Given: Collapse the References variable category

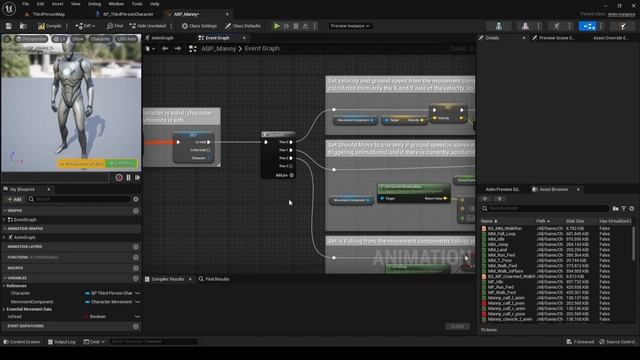Looking at the screenshot, I should 4,286.
